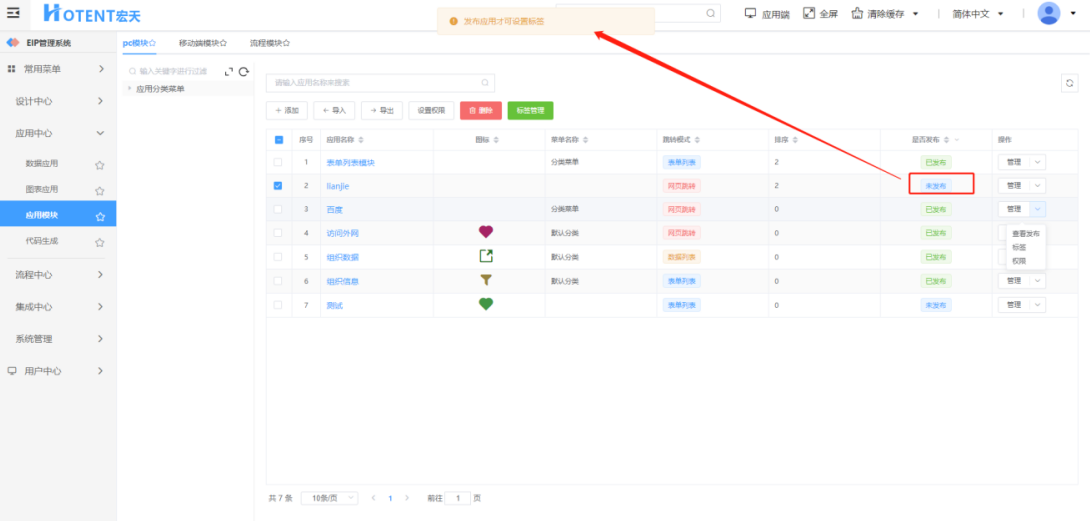Uncheck the lianjie row checkbox

tap(278, 186)
